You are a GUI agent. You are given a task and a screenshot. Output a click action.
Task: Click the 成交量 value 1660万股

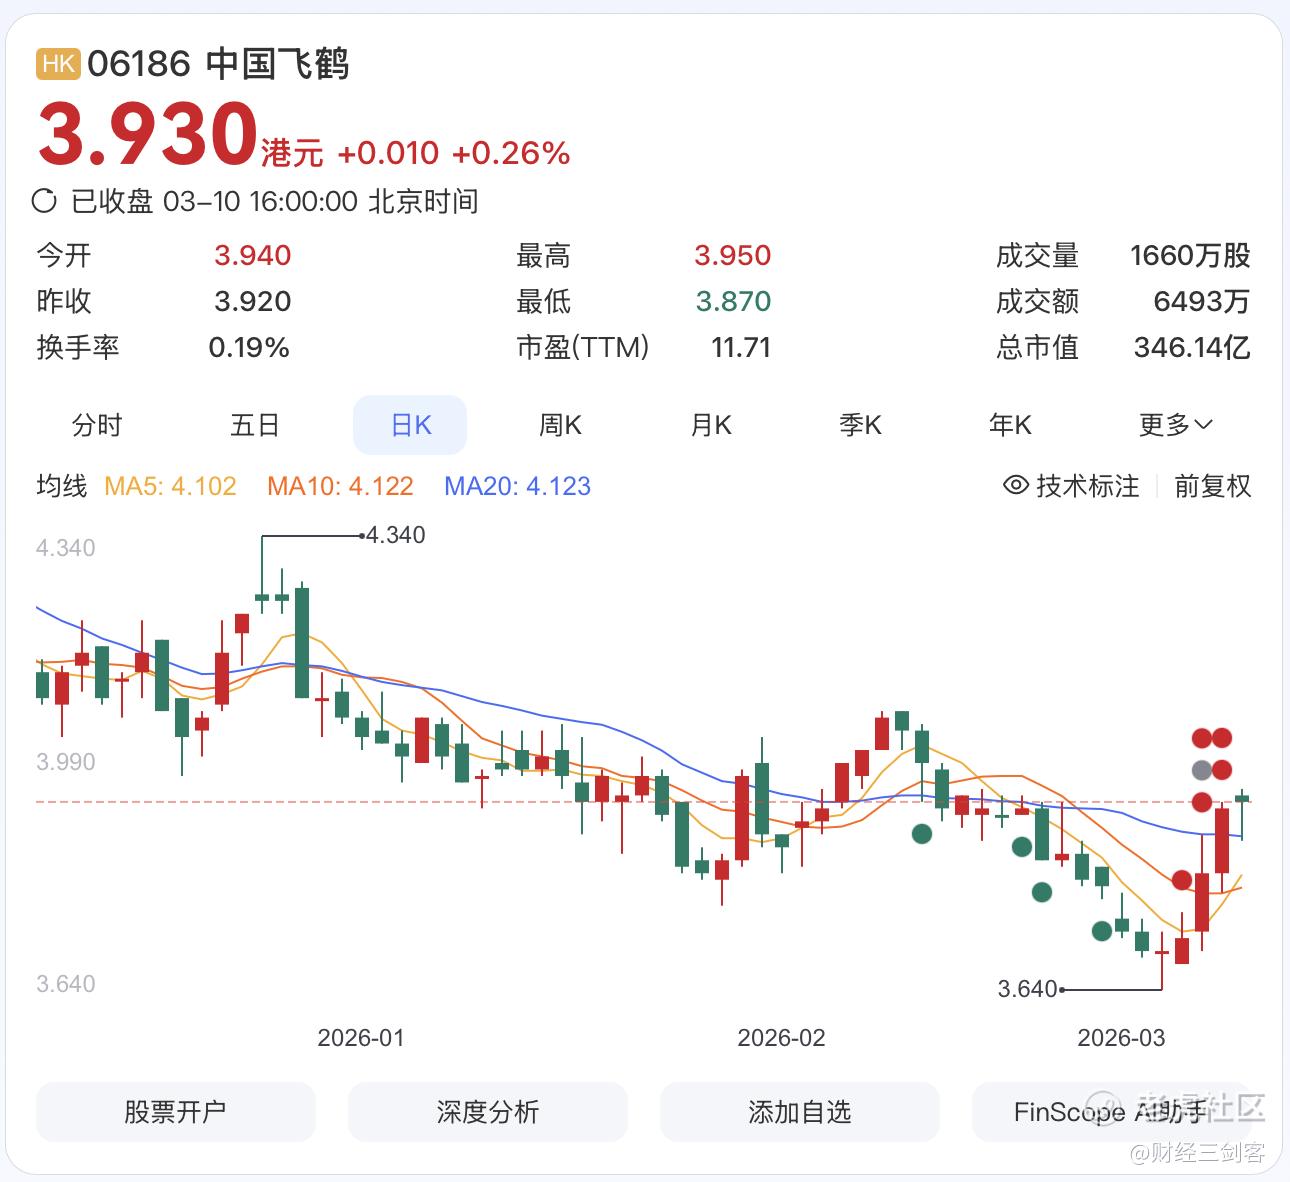(x=1190, y=255)
